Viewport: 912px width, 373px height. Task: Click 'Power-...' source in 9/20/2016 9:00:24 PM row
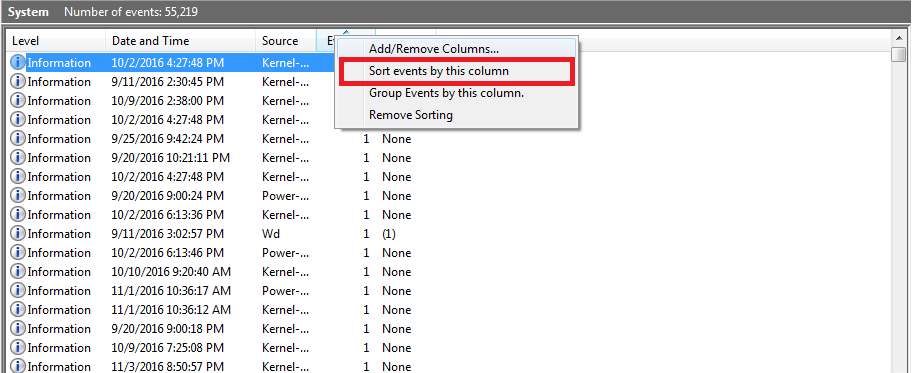tap(286, 196)
